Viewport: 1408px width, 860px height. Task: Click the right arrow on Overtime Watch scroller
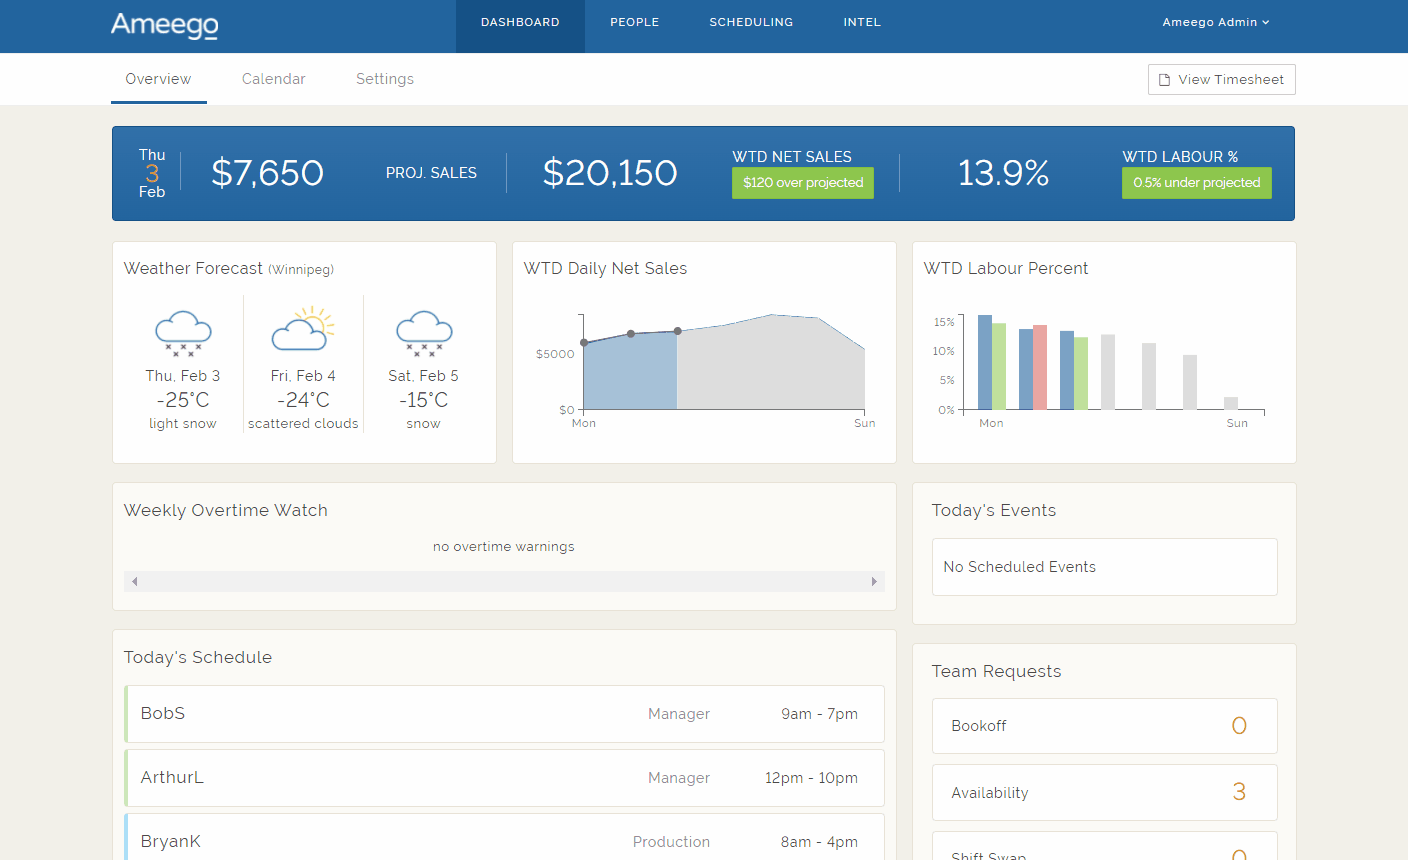(x=875, y=580)
